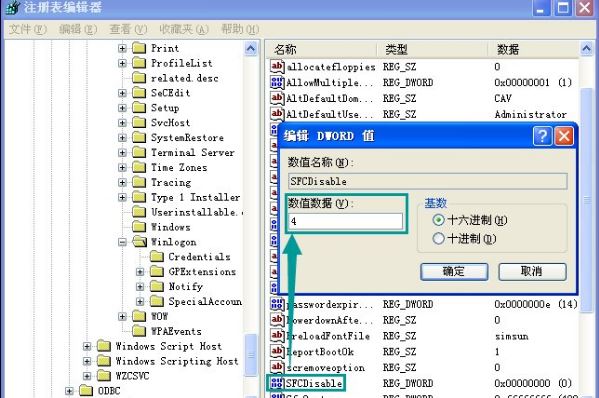
Task: Select the PreloadFontFile value row
Action: 424,336
